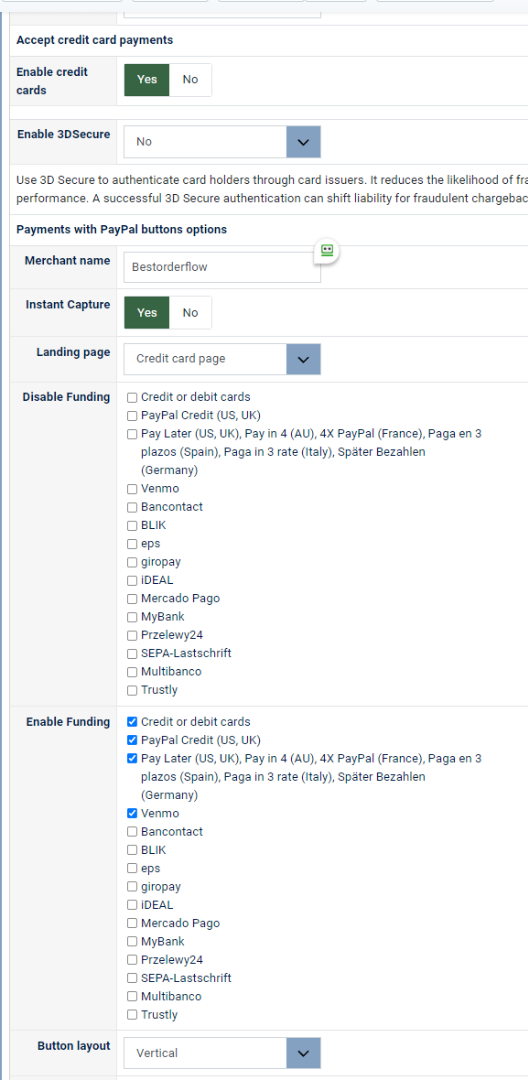Open the Enable 3DSecure dropdown
Screen dimensions: 528x1080
pos(222,142)
